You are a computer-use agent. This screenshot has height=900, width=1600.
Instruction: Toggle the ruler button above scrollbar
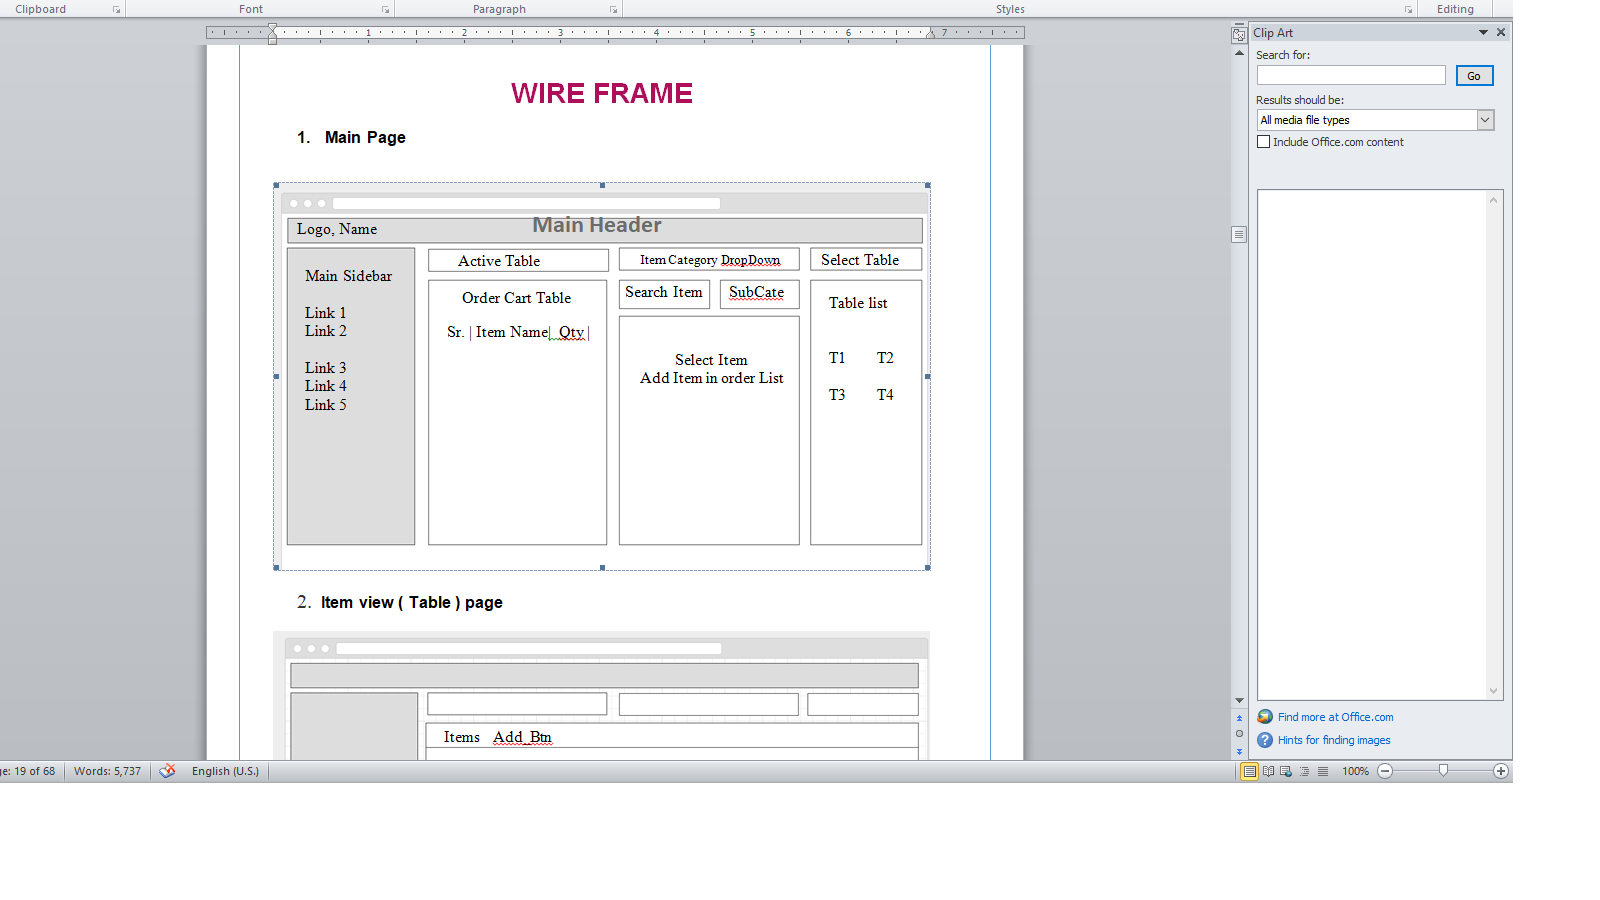[1239, 35]
